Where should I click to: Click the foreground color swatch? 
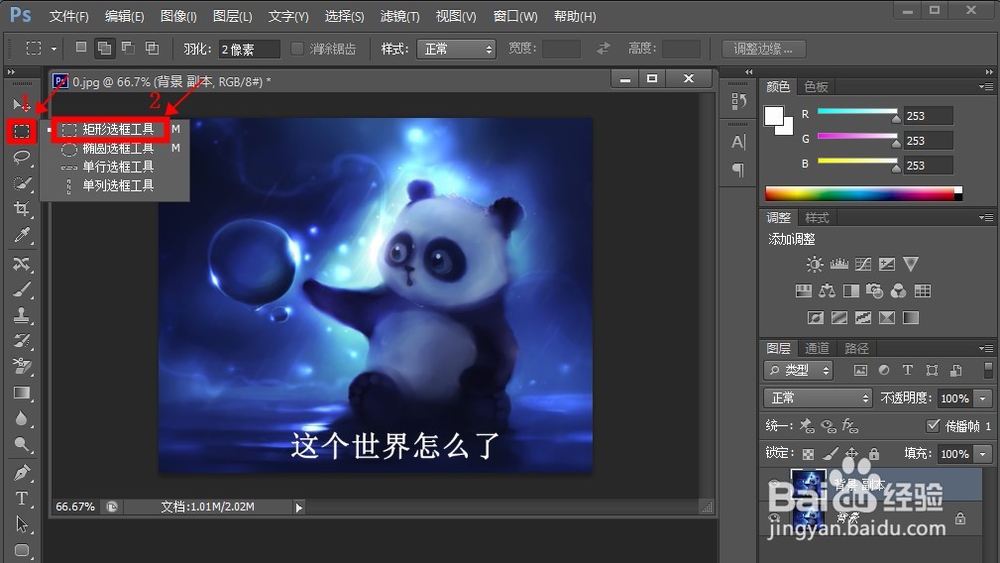pyautogui.click(x=774, y=116)
